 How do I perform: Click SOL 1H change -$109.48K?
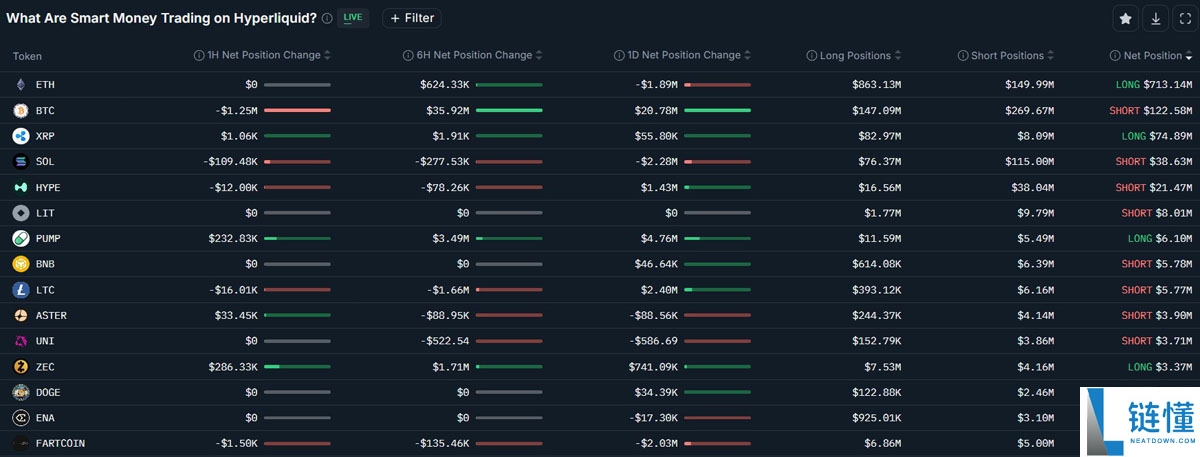[229, 161]
